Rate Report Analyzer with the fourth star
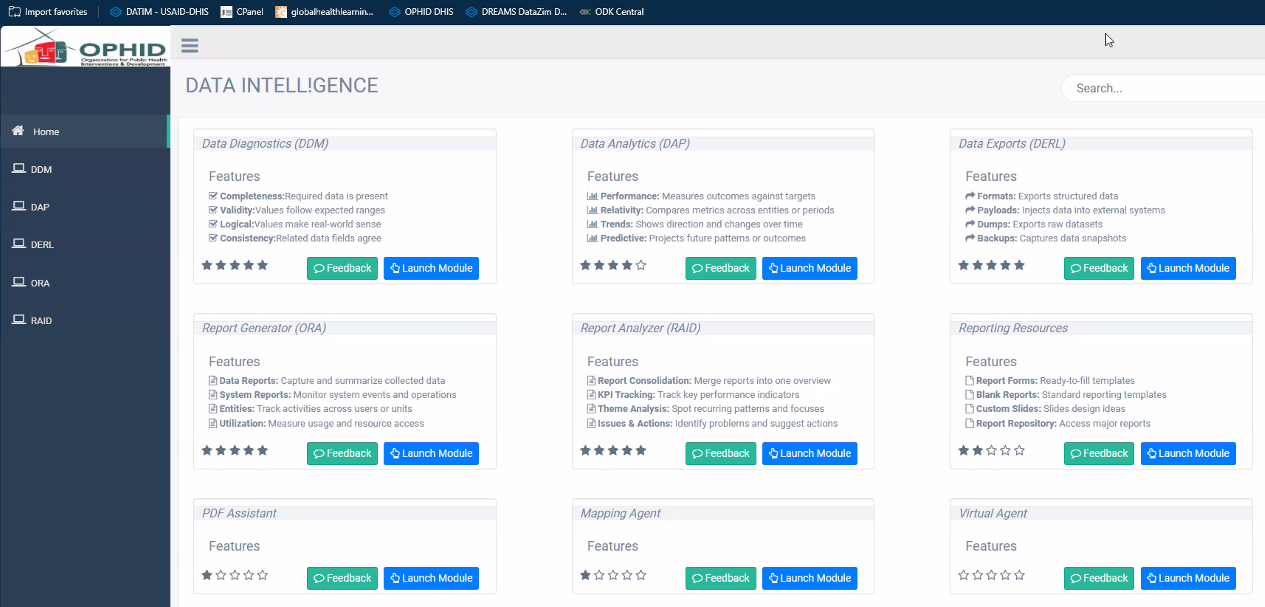Image resolution: width=1265 pixels, height=607 pixels. pos(627,450)
